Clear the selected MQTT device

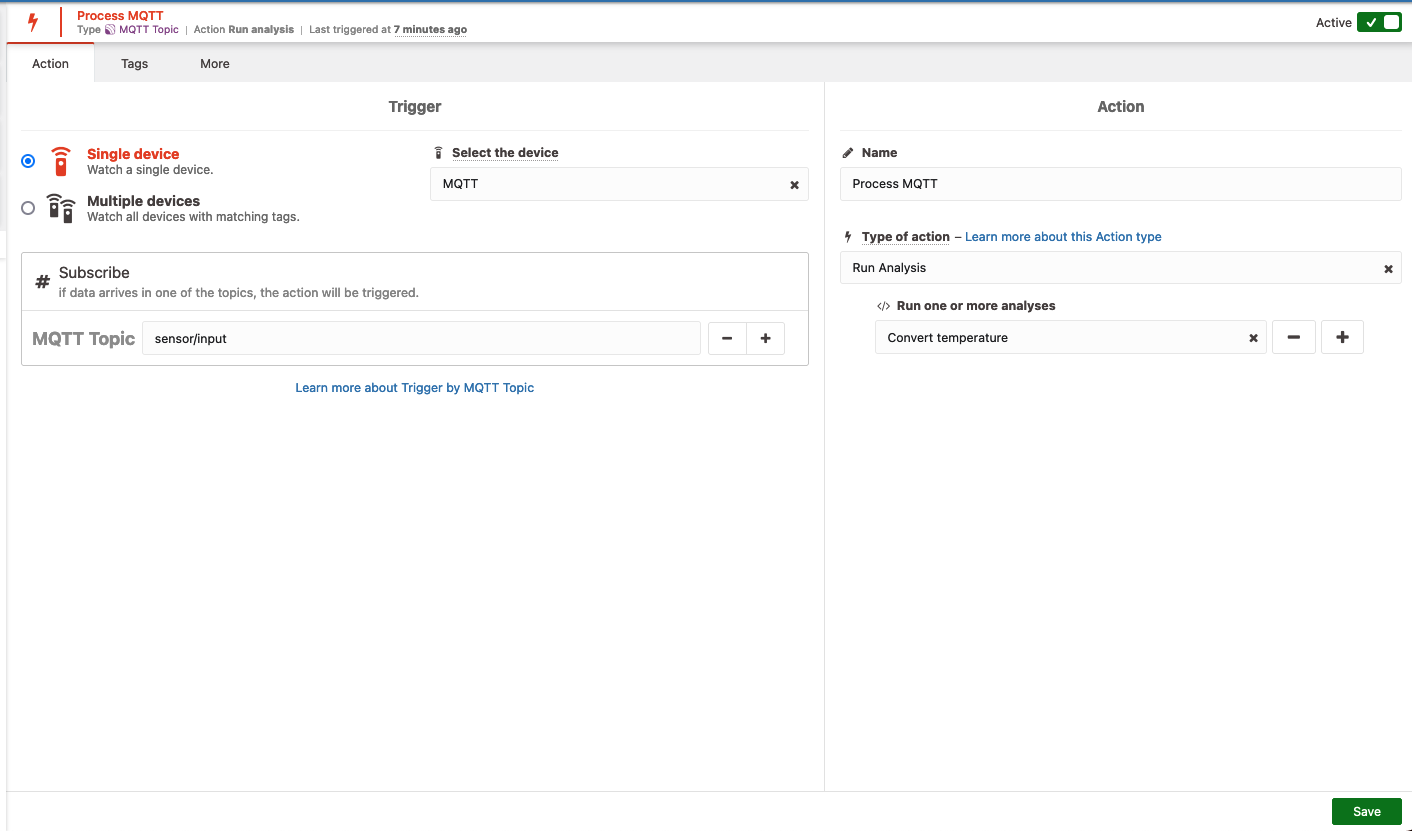tap(794, 185)
